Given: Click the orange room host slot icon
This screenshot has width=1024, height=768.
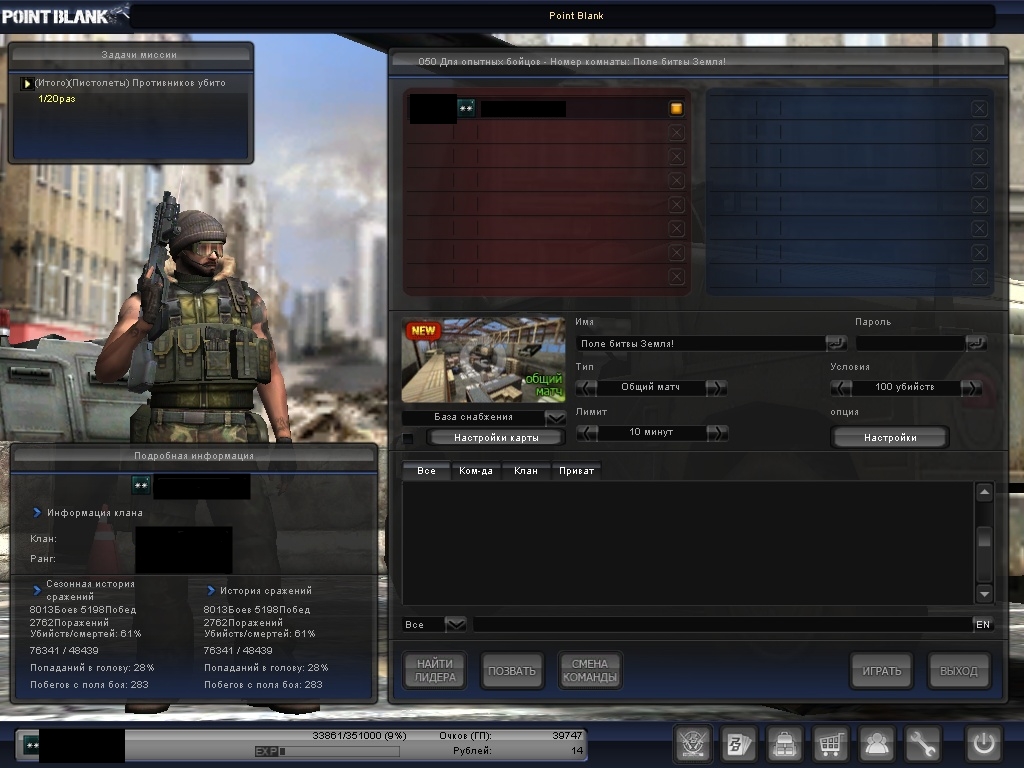Looking at the screenshot, I should (x=676, y=108).
